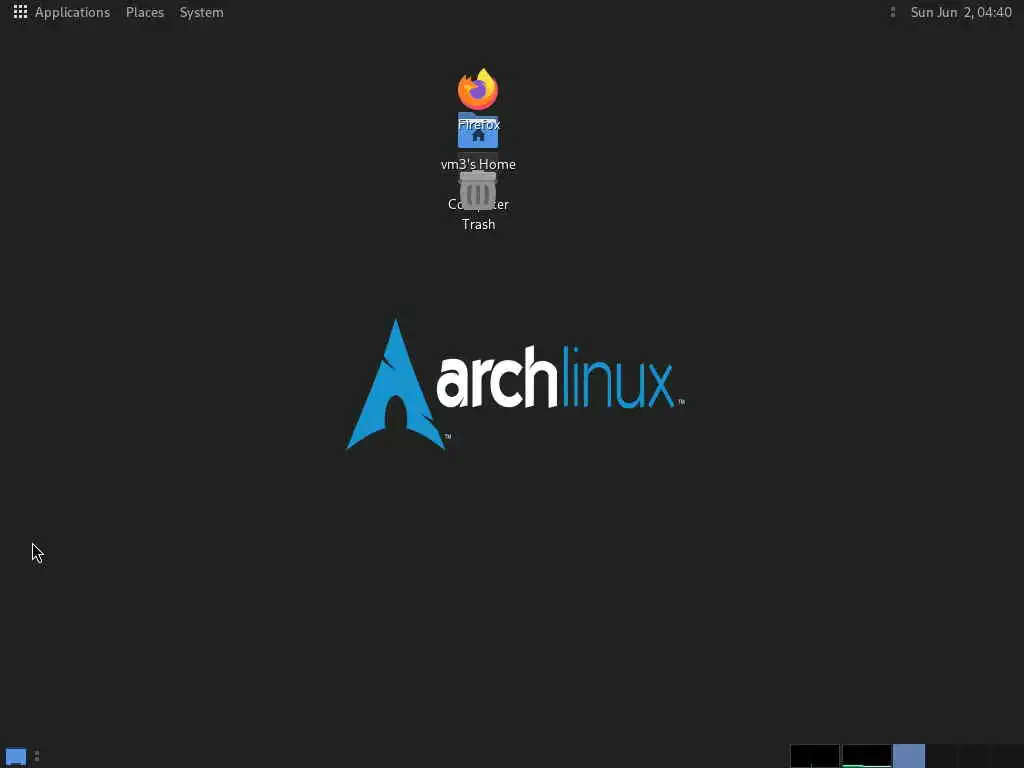The width and height of the screenshot is (1024, 768).
Task: Open the System menu
Action: click(201, 12)
